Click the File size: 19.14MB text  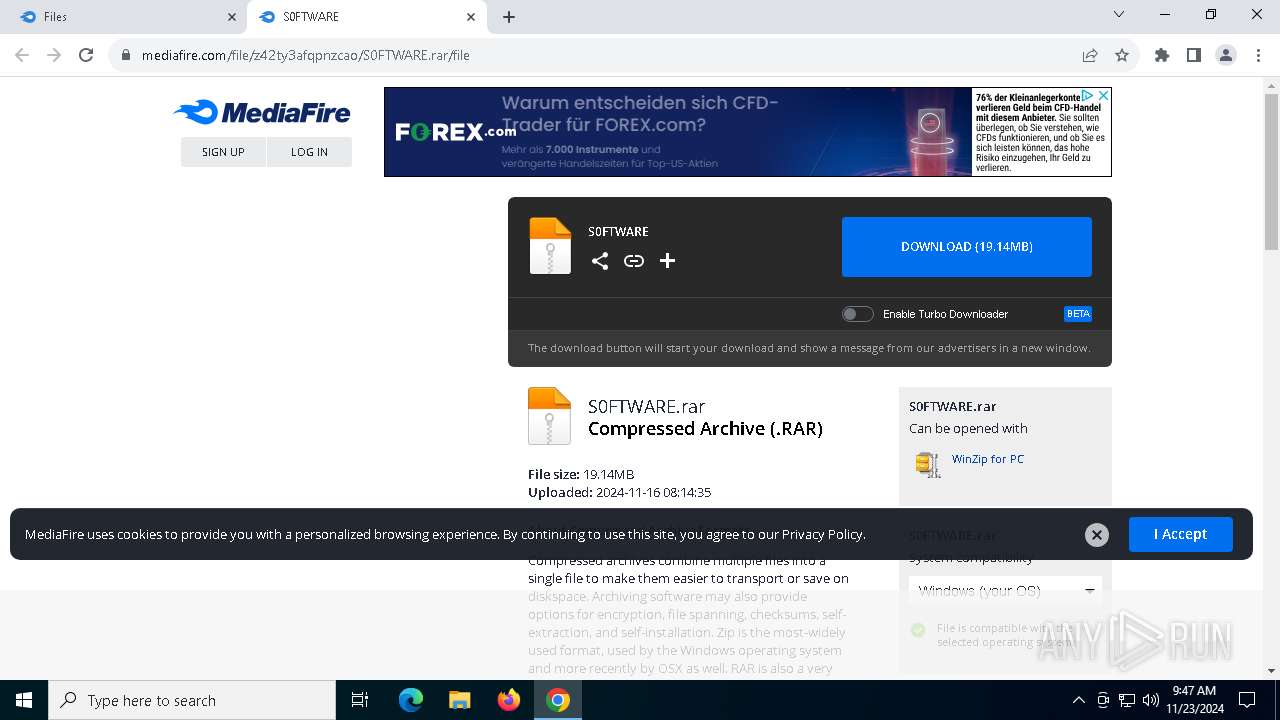581,474
